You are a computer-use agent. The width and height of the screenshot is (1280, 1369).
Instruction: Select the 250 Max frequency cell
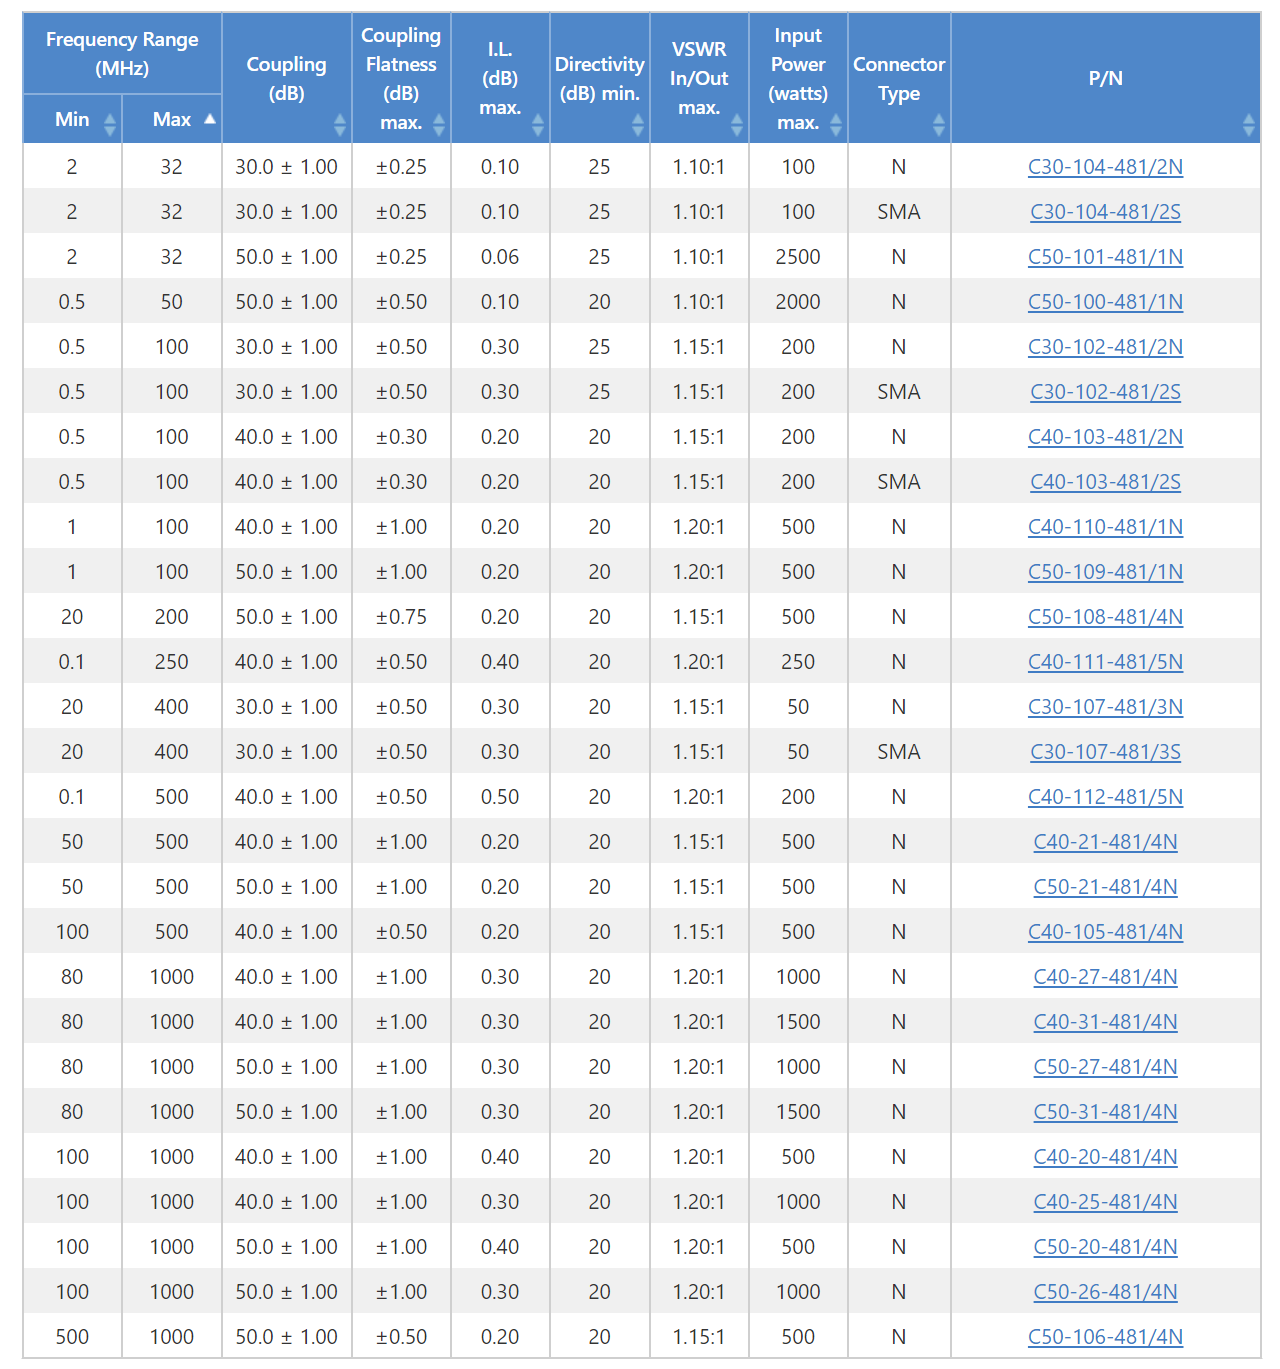tap(172, 662)
